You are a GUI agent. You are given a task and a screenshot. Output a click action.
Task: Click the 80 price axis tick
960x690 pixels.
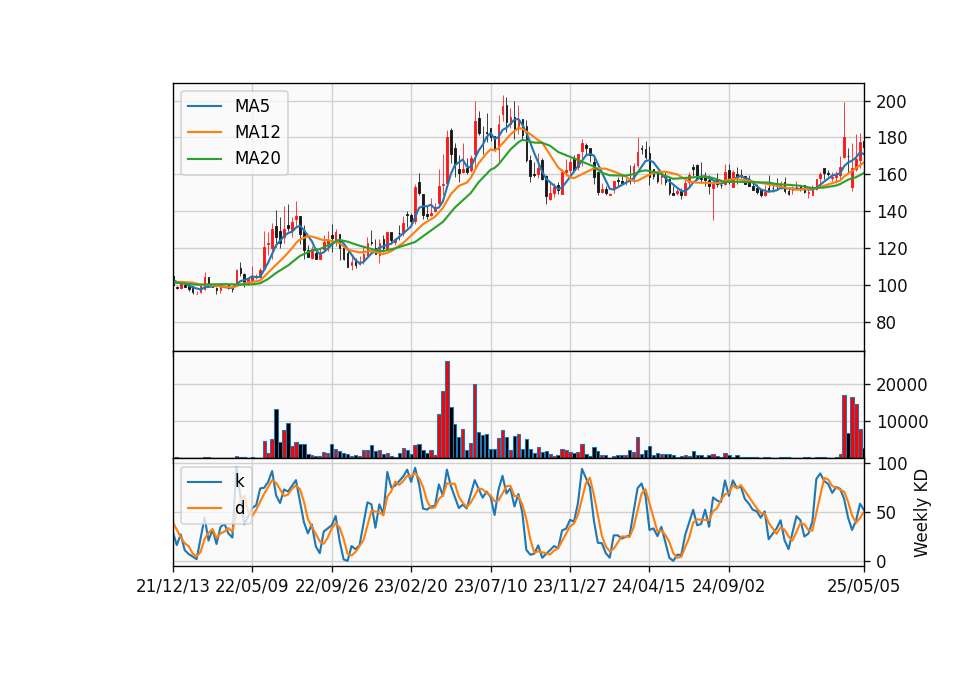click(886, 323)
